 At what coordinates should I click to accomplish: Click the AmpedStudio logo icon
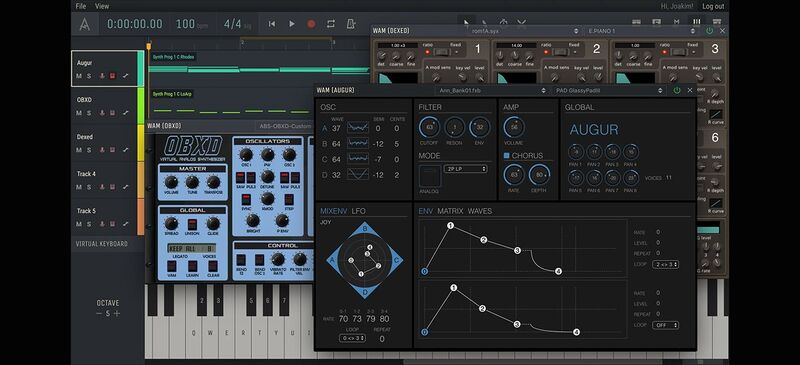85,24
